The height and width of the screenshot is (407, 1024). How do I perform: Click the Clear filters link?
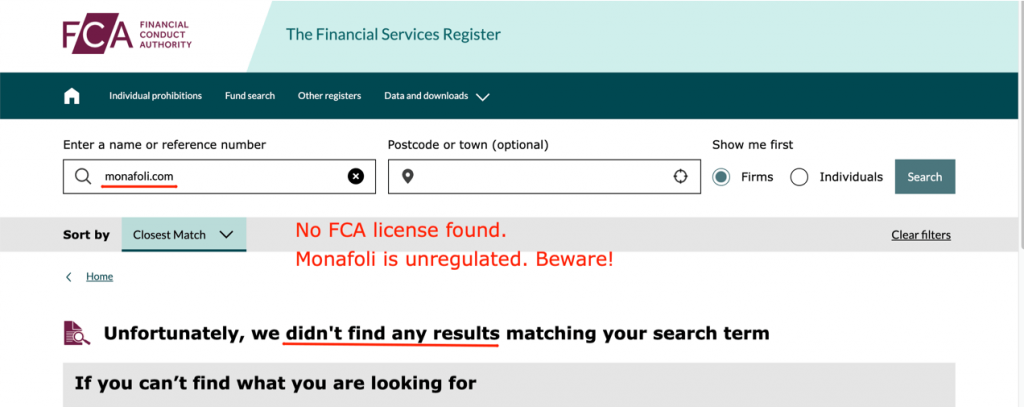921,235
